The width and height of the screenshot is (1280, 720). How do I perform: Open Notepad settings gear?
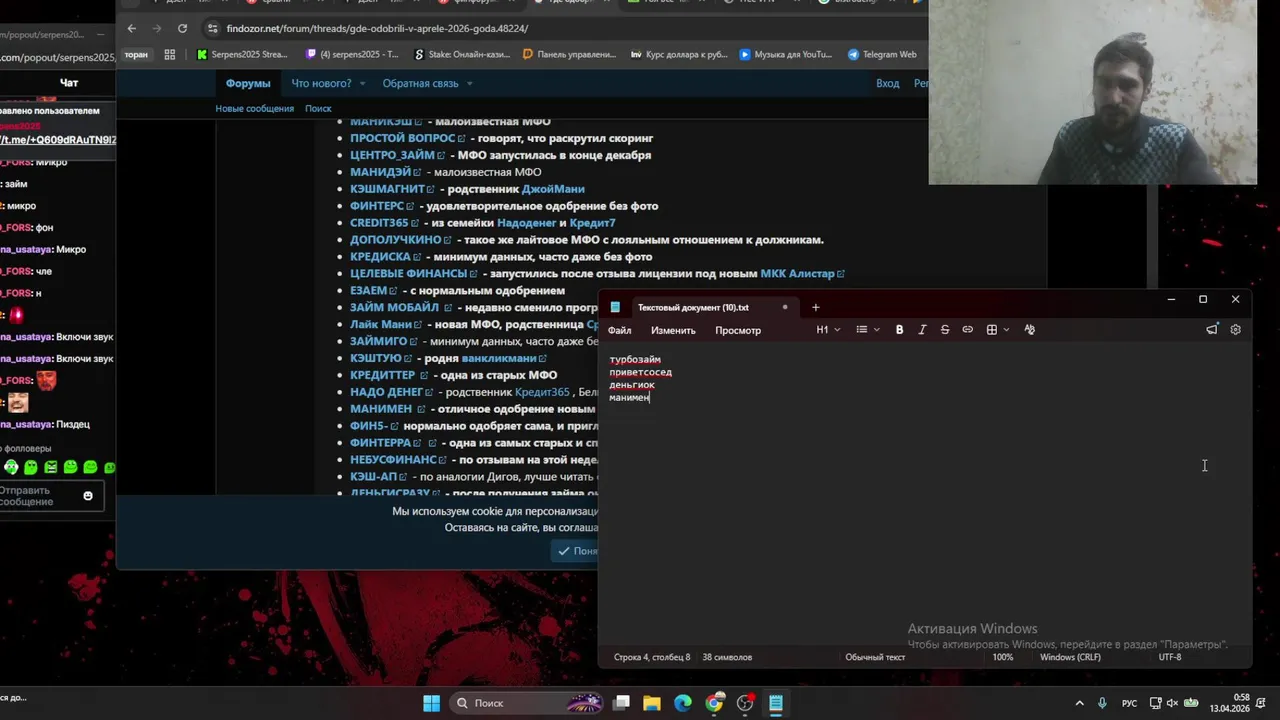1235,329
